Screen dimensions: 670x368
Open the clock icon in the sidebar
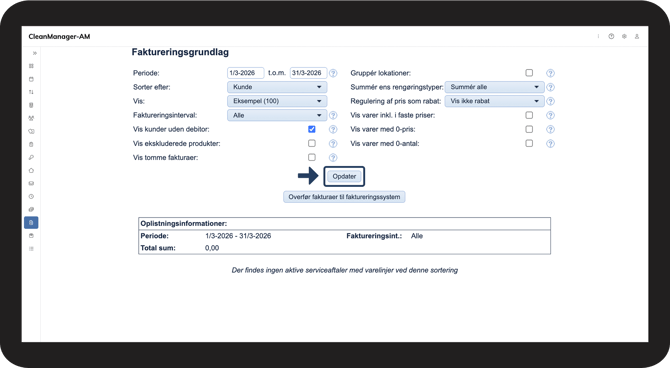pos(31,197)
